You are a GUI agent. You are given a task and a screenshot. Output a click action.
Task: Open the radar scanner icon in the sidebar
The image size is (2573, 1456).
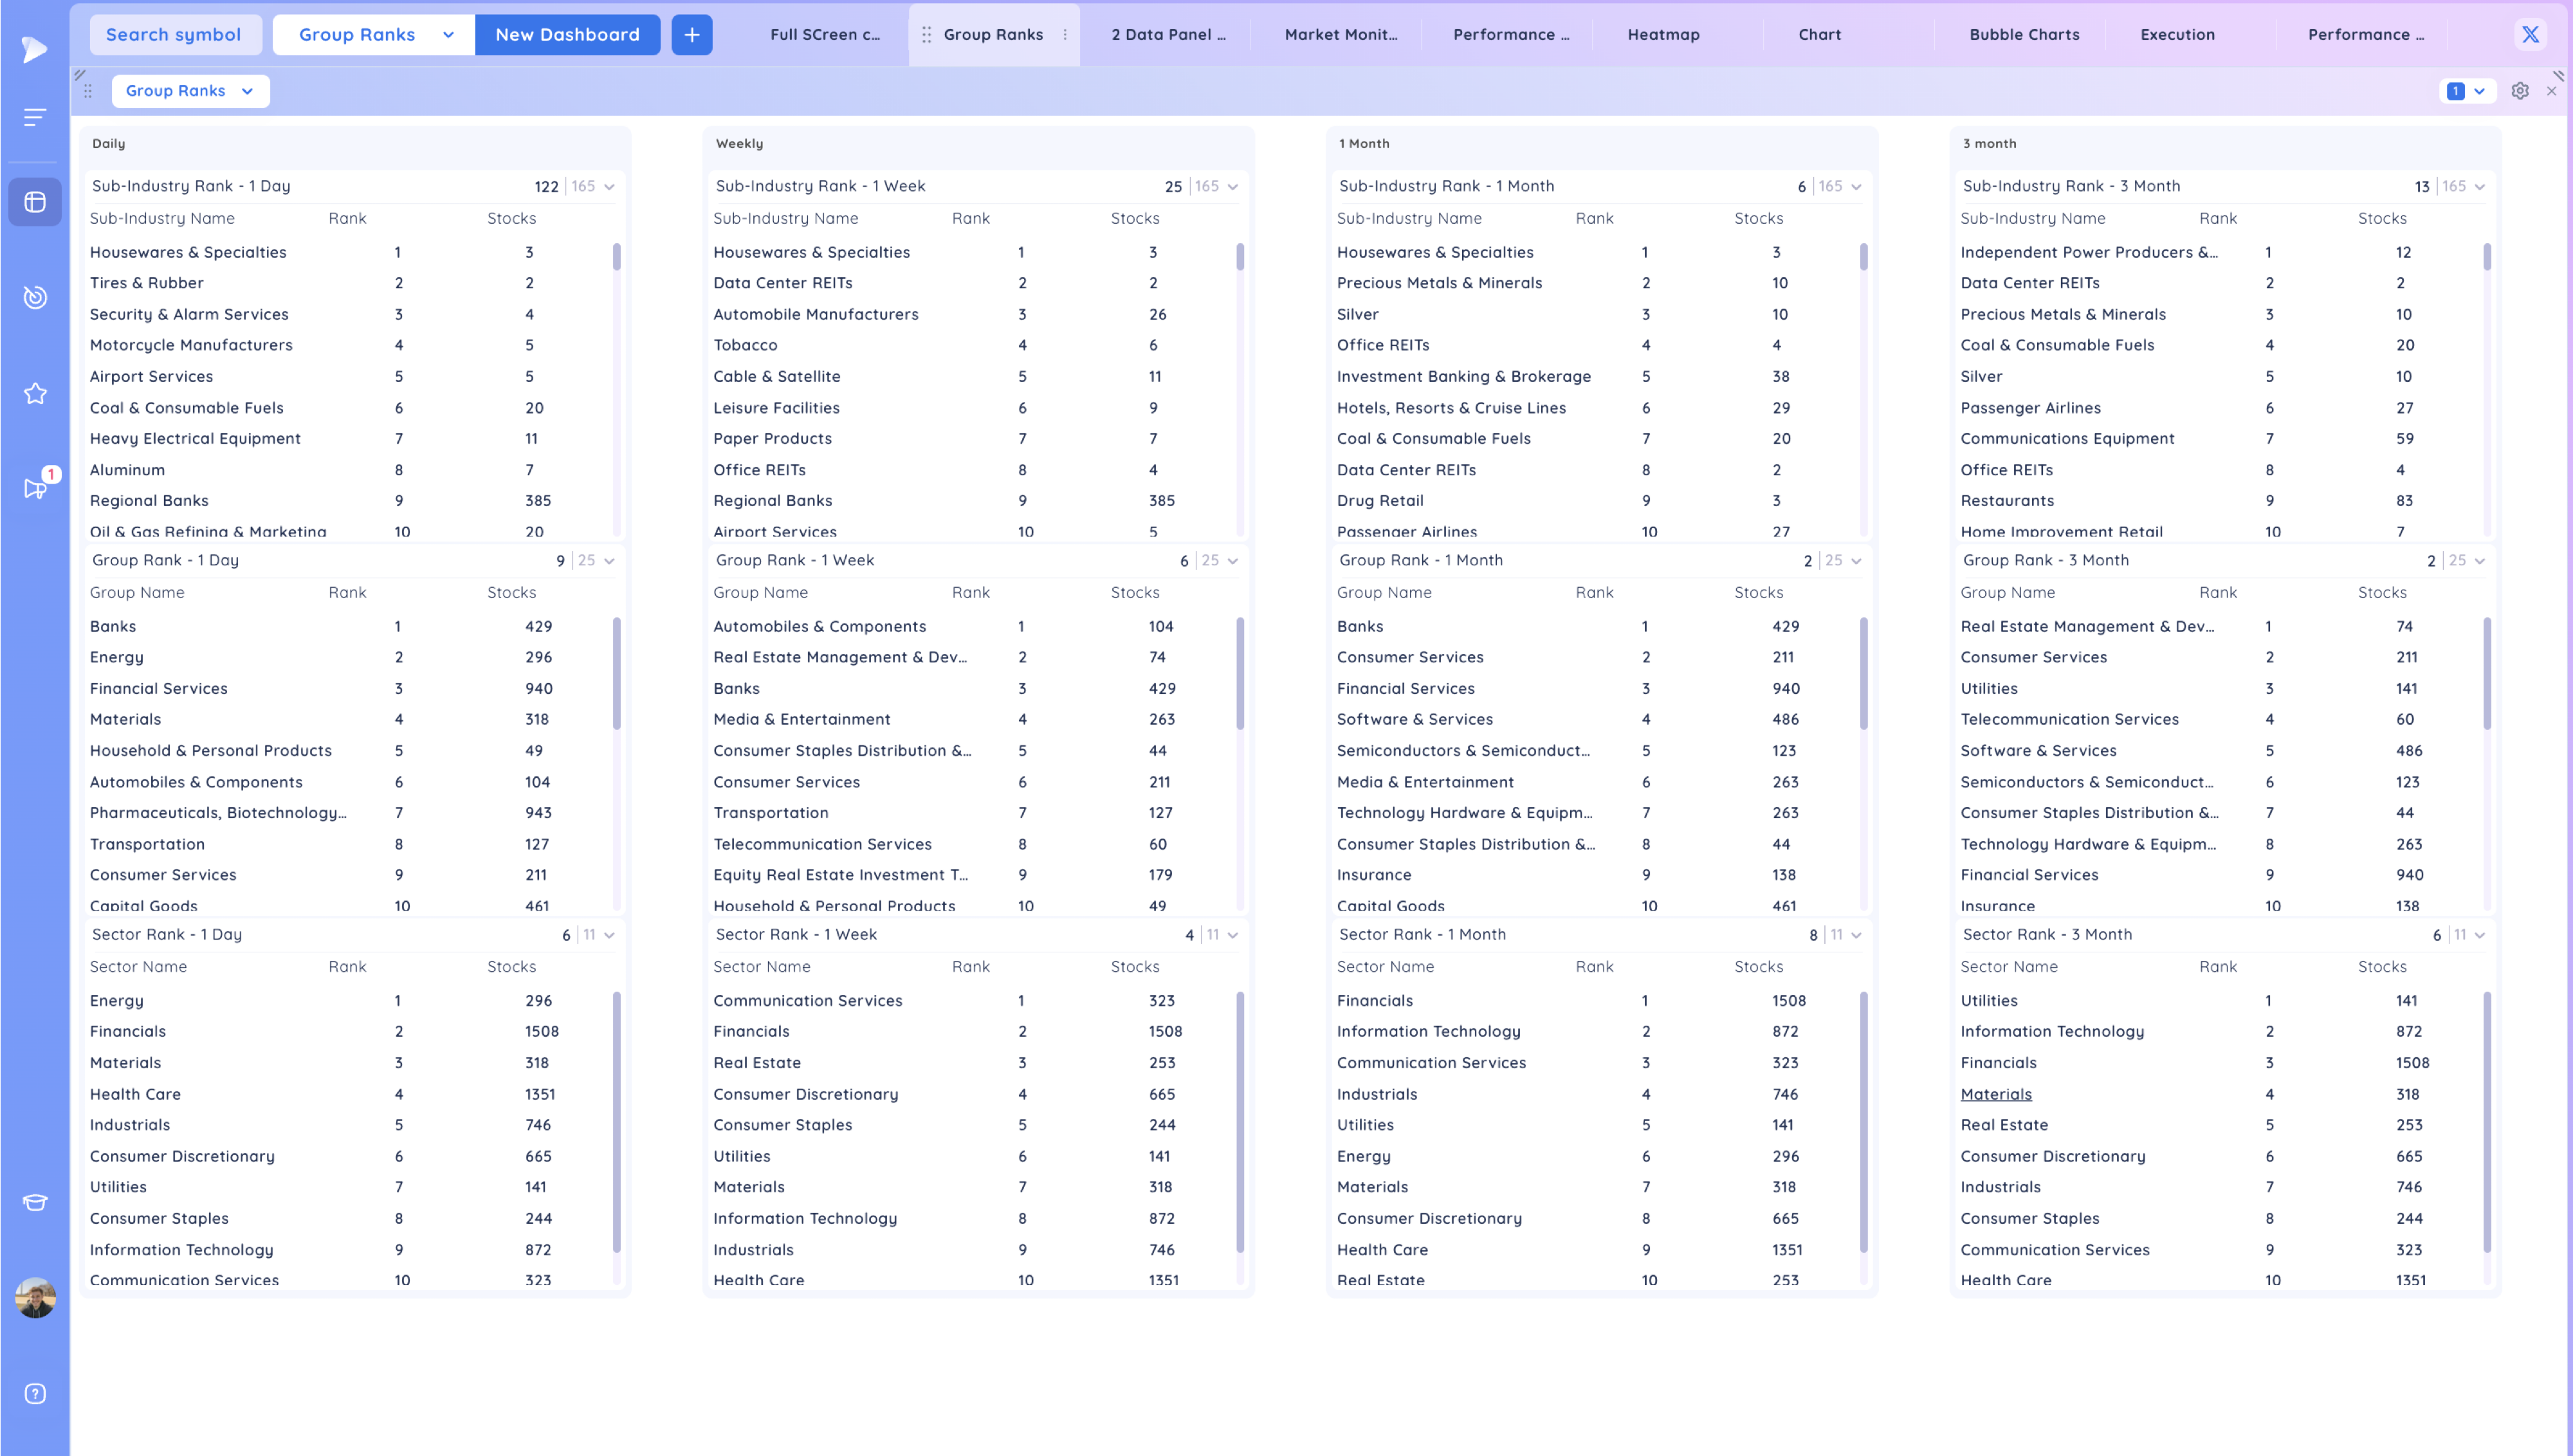(35, 297)
